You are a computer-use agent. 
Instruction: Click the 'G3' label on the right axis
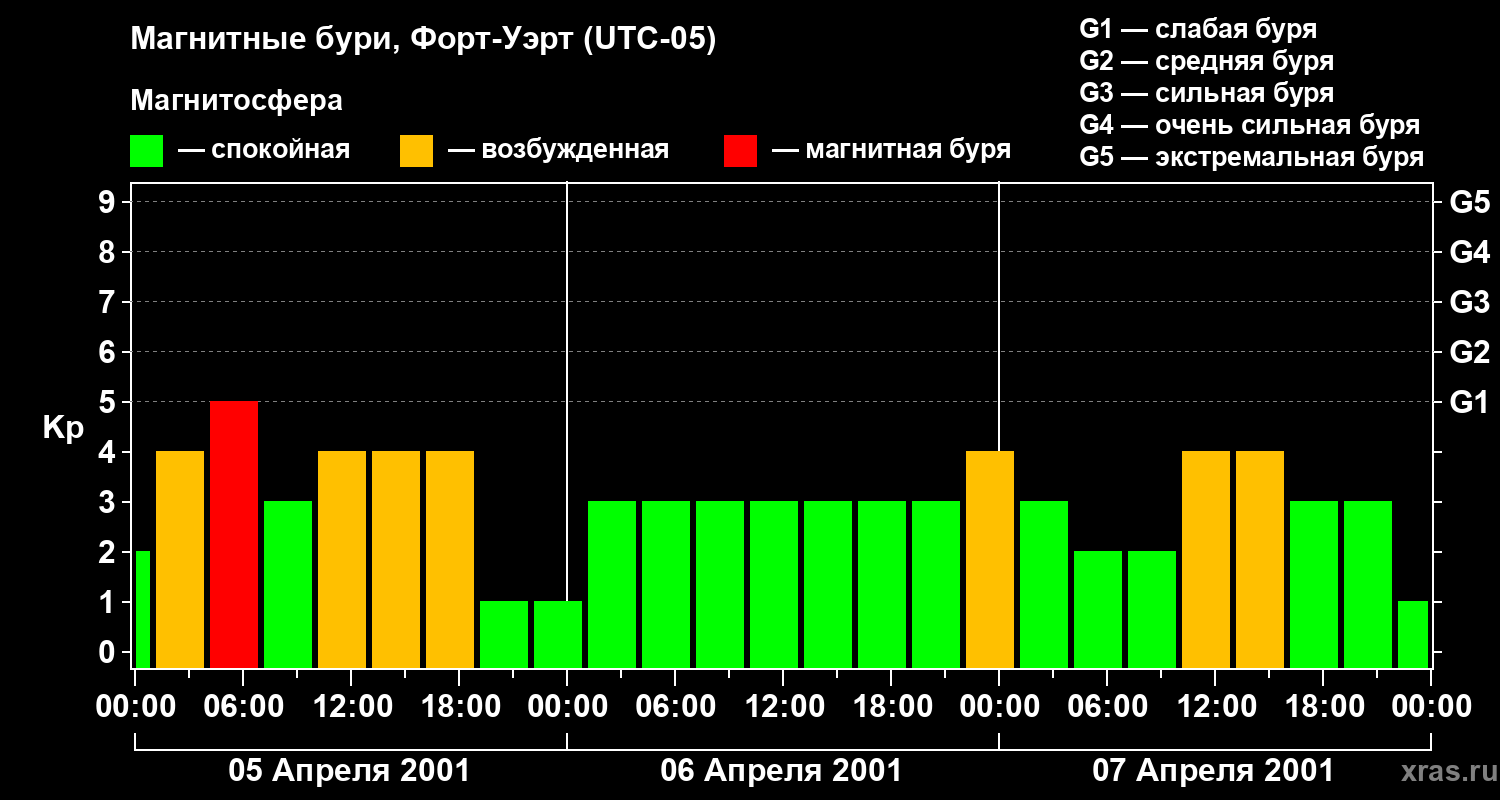click(x=1469, y=302)
